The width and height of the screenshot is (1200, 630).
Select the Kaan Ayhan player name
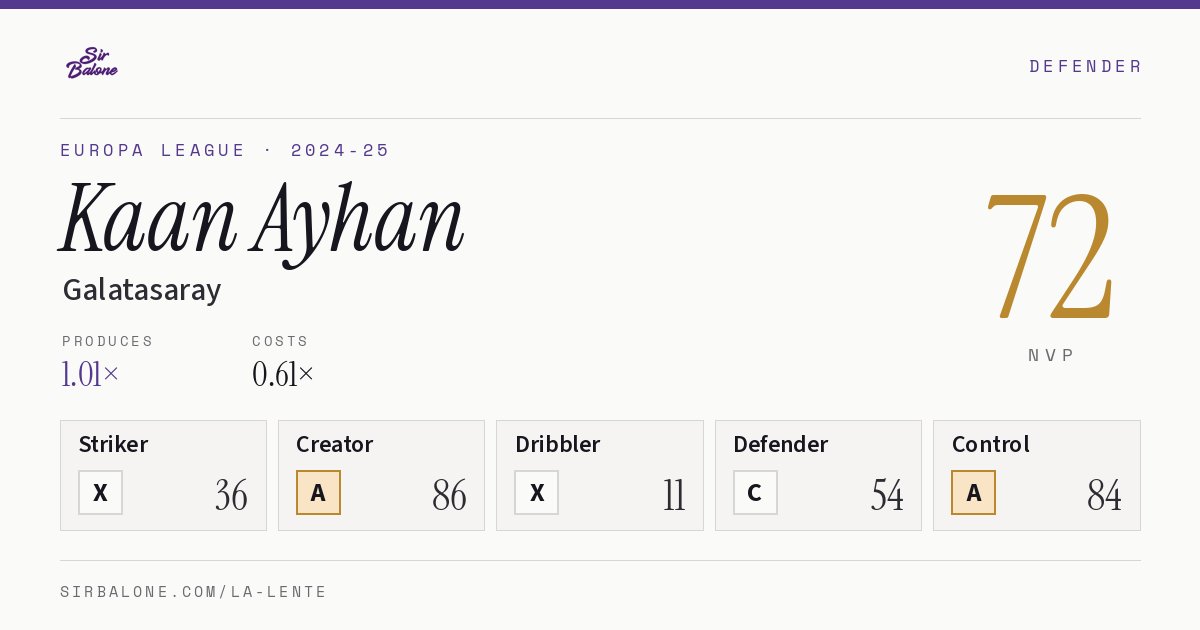262,220
